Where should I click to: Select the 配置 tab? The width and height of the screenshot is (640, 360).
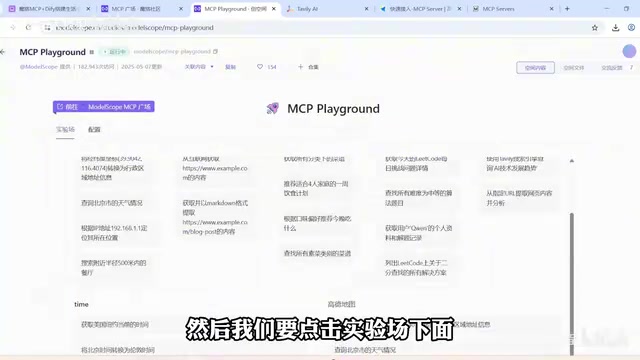pos(94,129)
